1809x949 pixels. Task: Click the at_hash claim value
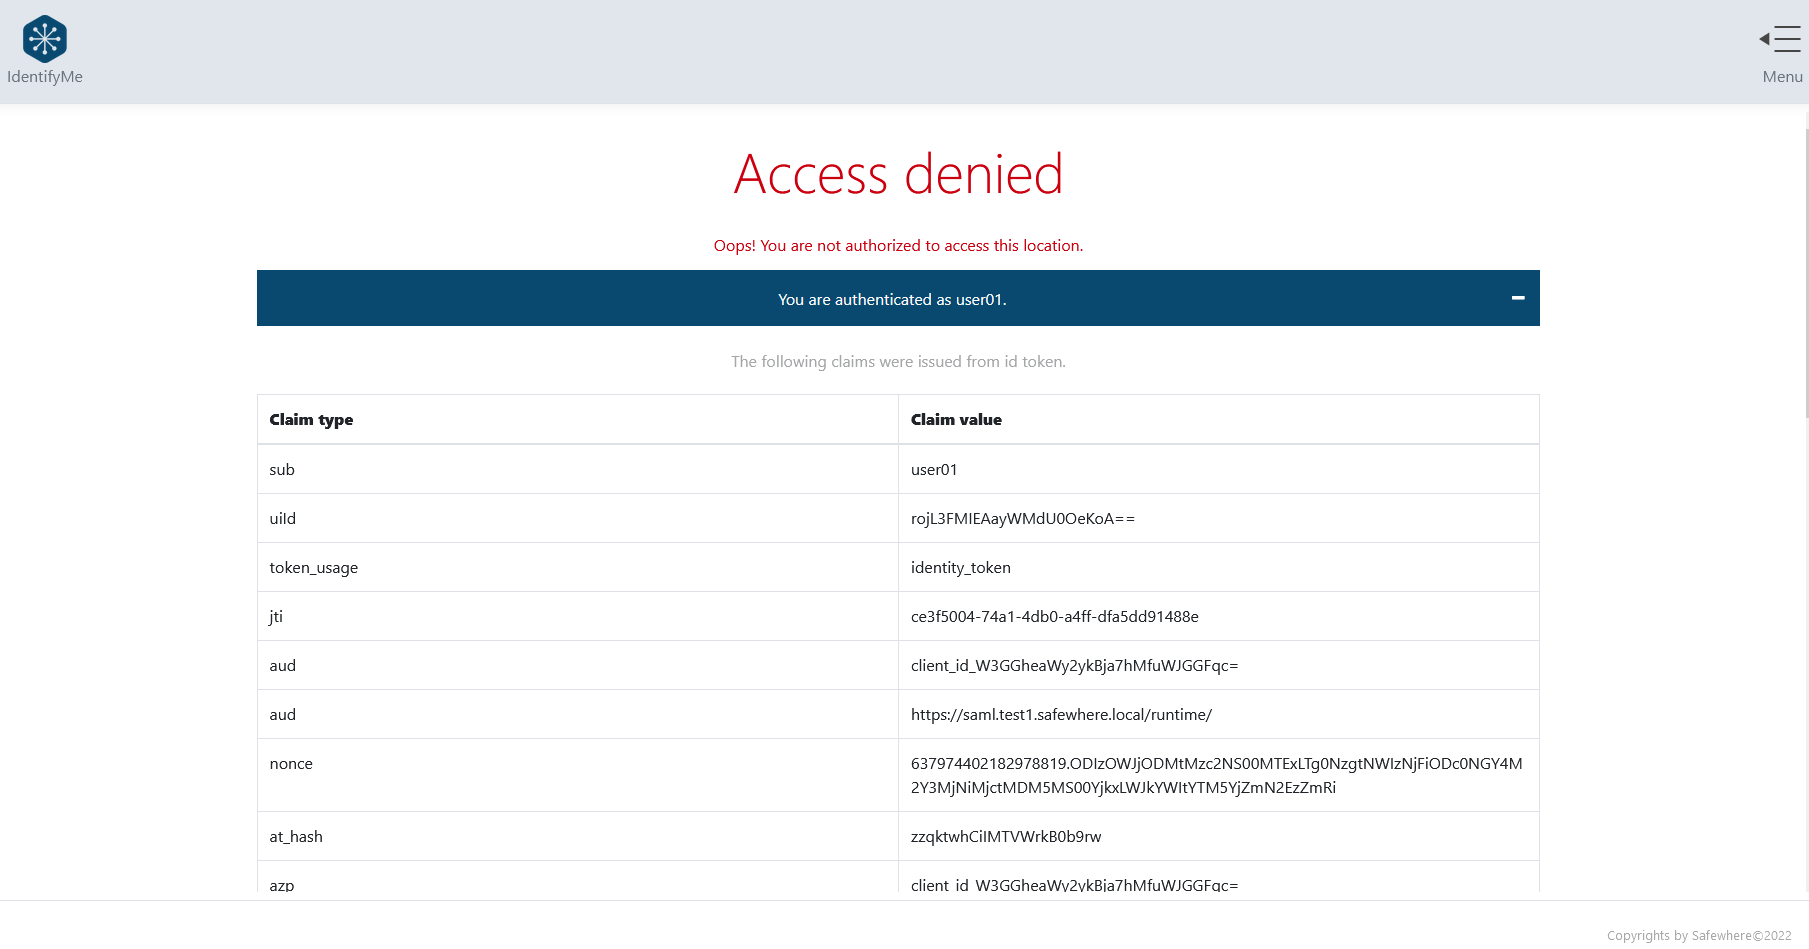point(1005,837)
